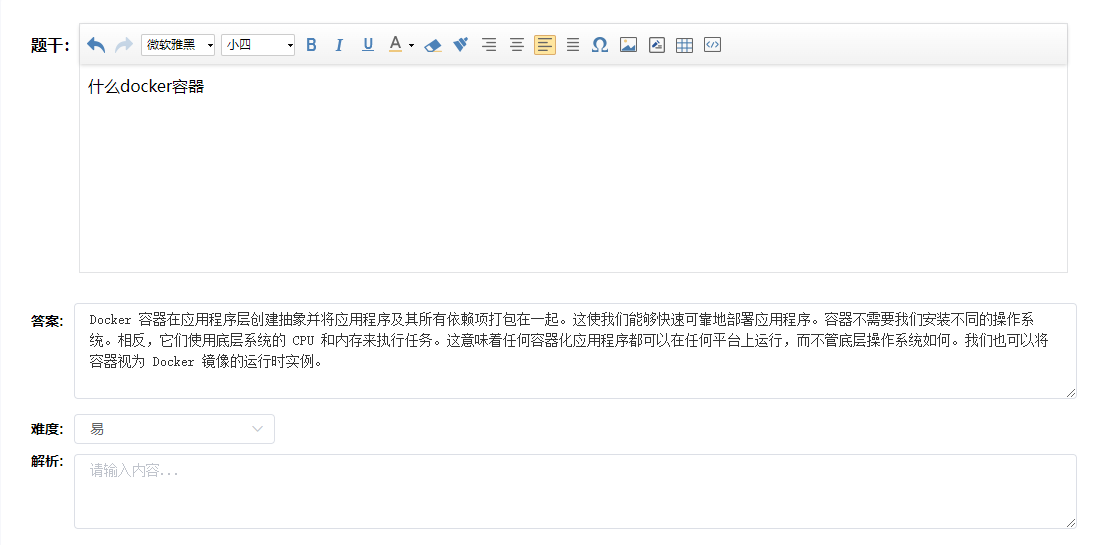This screenshot has height=545, width=1106.
Task: Open the 微软雅黑 font family dropdown
Action: tap(178, 45)
